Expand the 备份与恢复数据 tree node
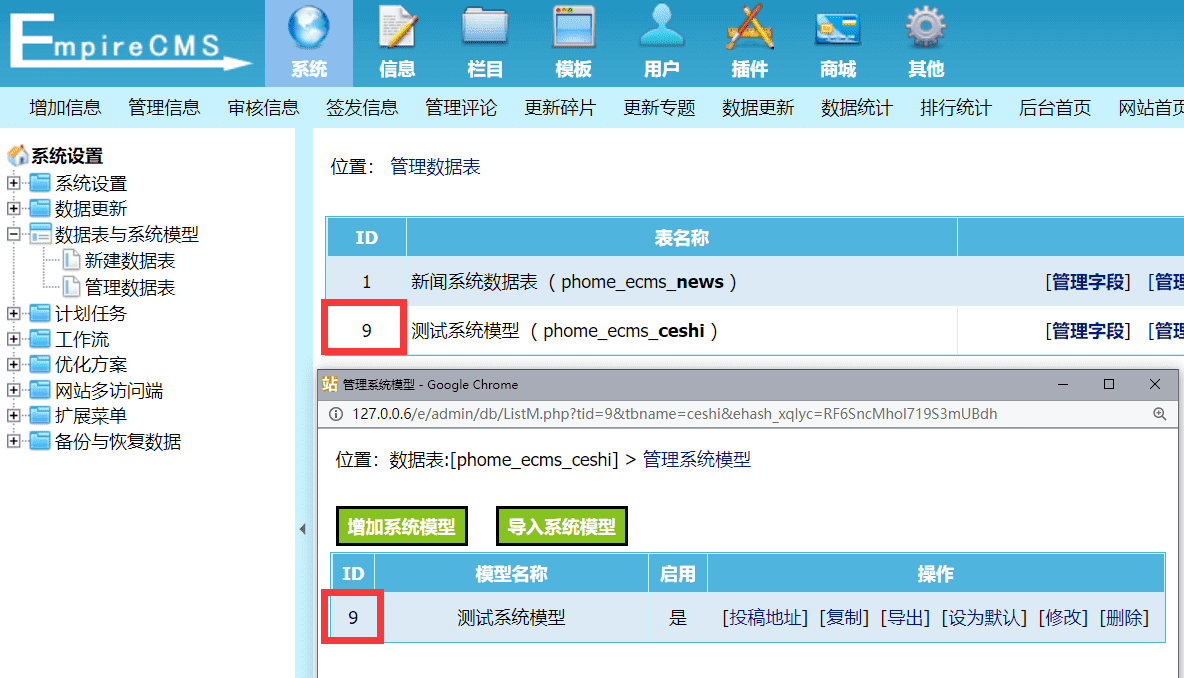 click(14, 441)
